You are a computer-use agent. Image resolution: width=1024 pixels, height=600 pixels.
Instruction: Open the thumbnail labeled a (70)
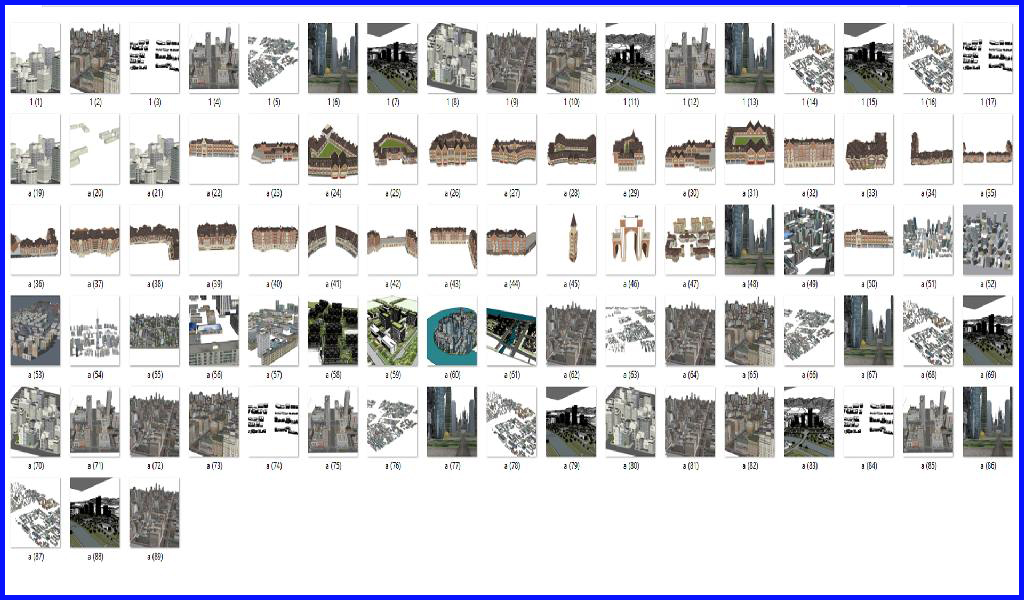(35, 422)
